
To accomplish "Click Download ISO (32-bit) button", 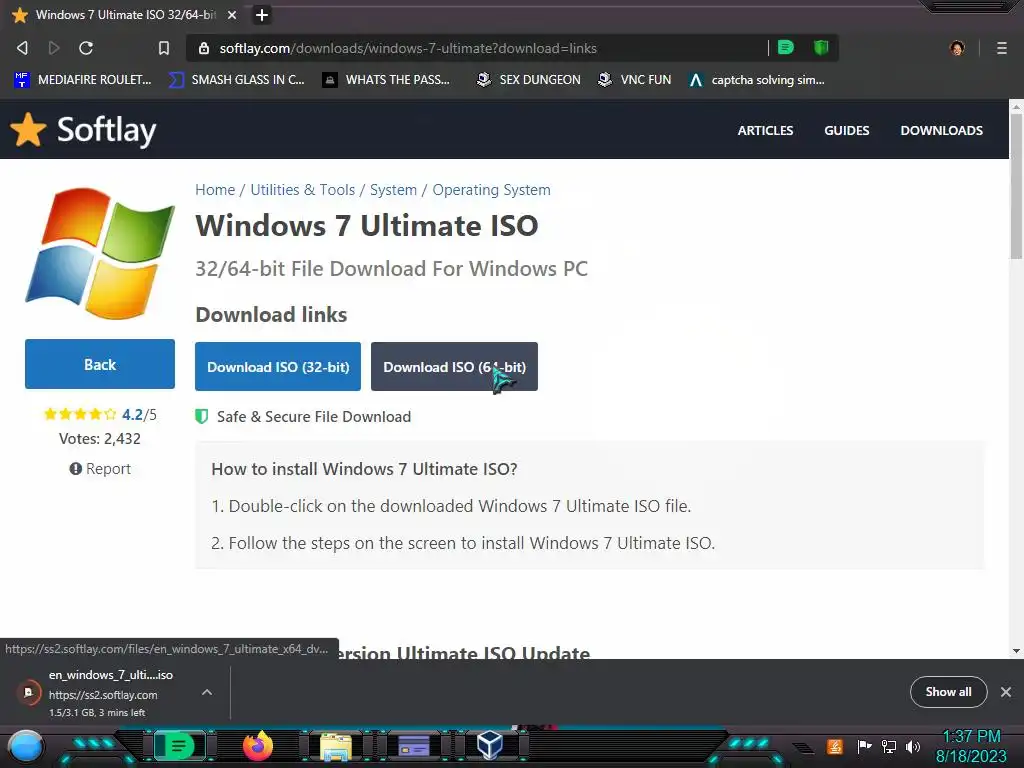I will (278, 366).
